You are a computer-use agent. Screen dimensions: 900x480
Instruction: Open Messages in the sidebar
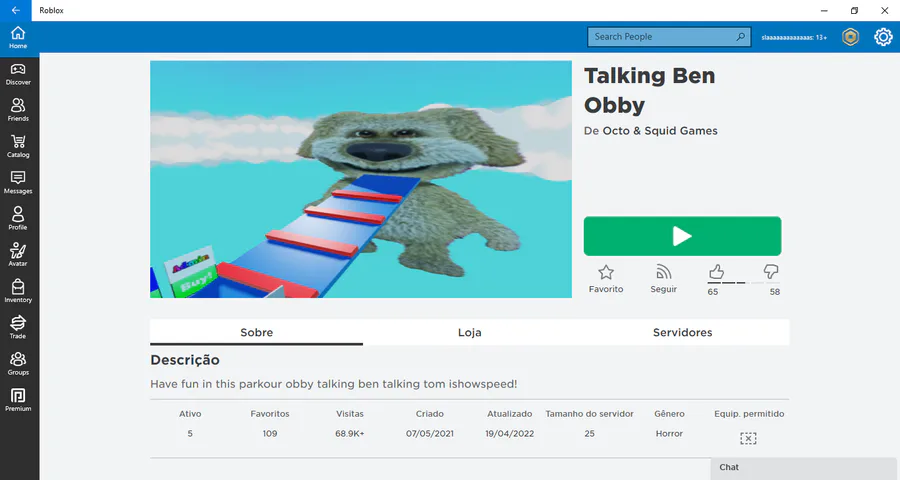18,183
